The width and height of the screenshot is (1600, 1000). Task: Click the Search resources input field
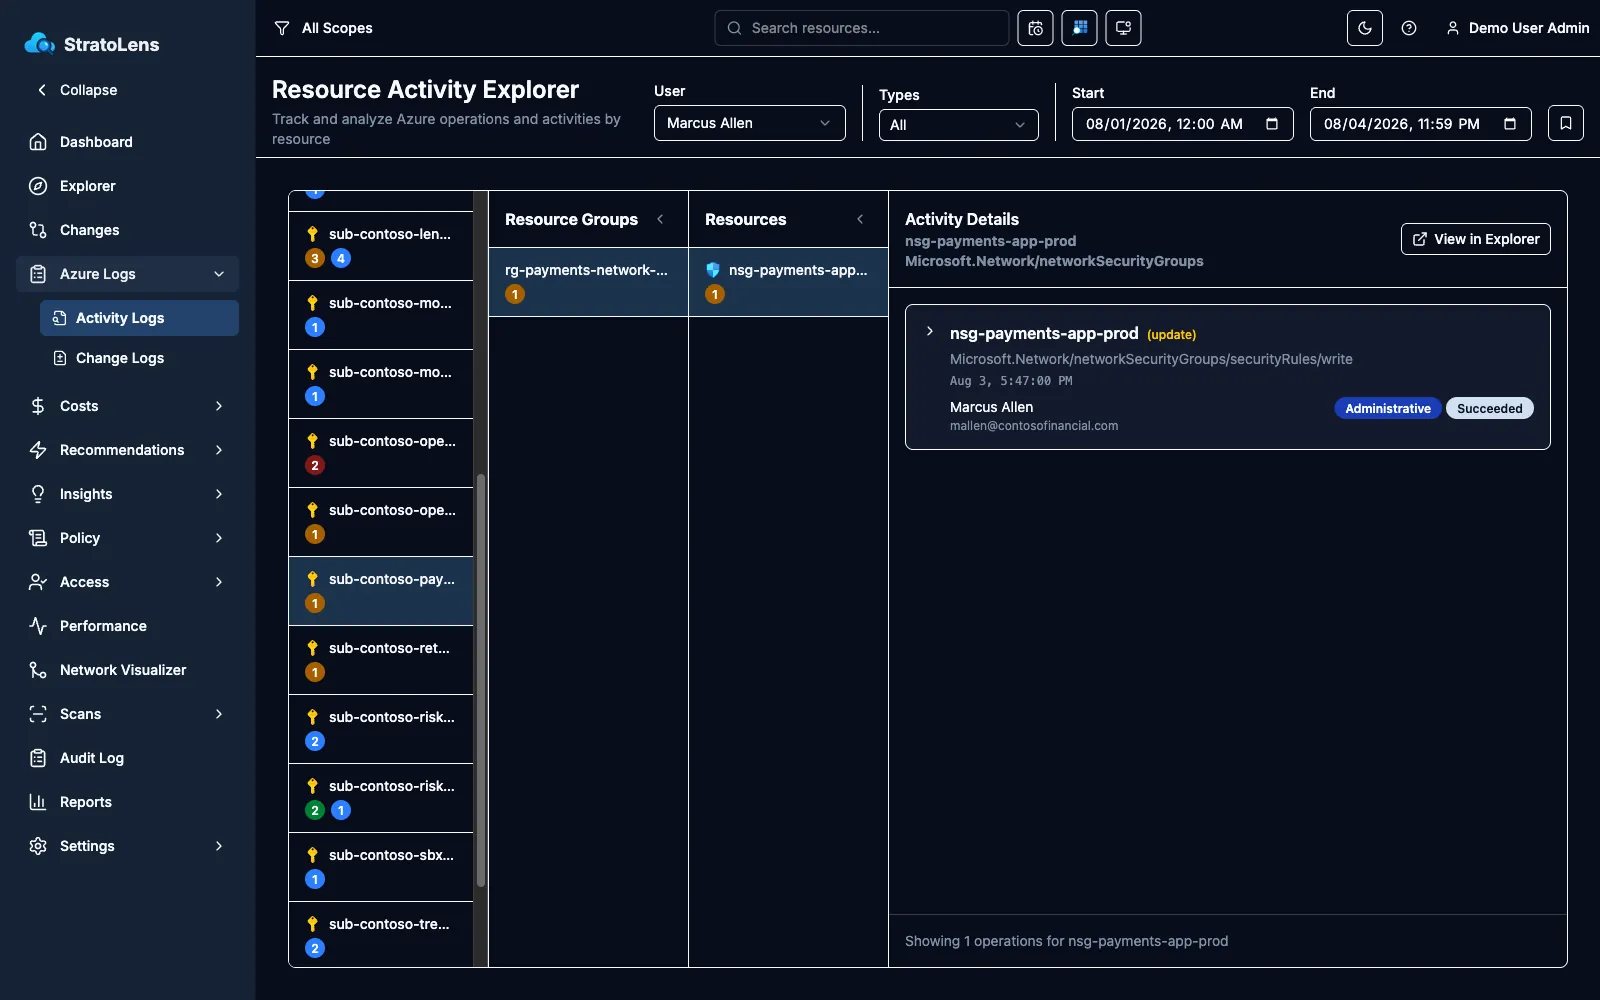pyautogui.click(x=862, y=28)
